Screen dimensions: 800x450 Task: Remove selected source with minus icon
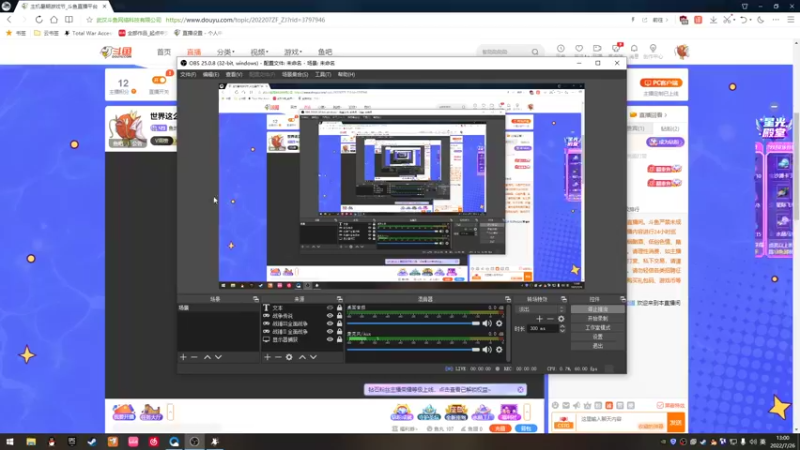pos(278,357)
